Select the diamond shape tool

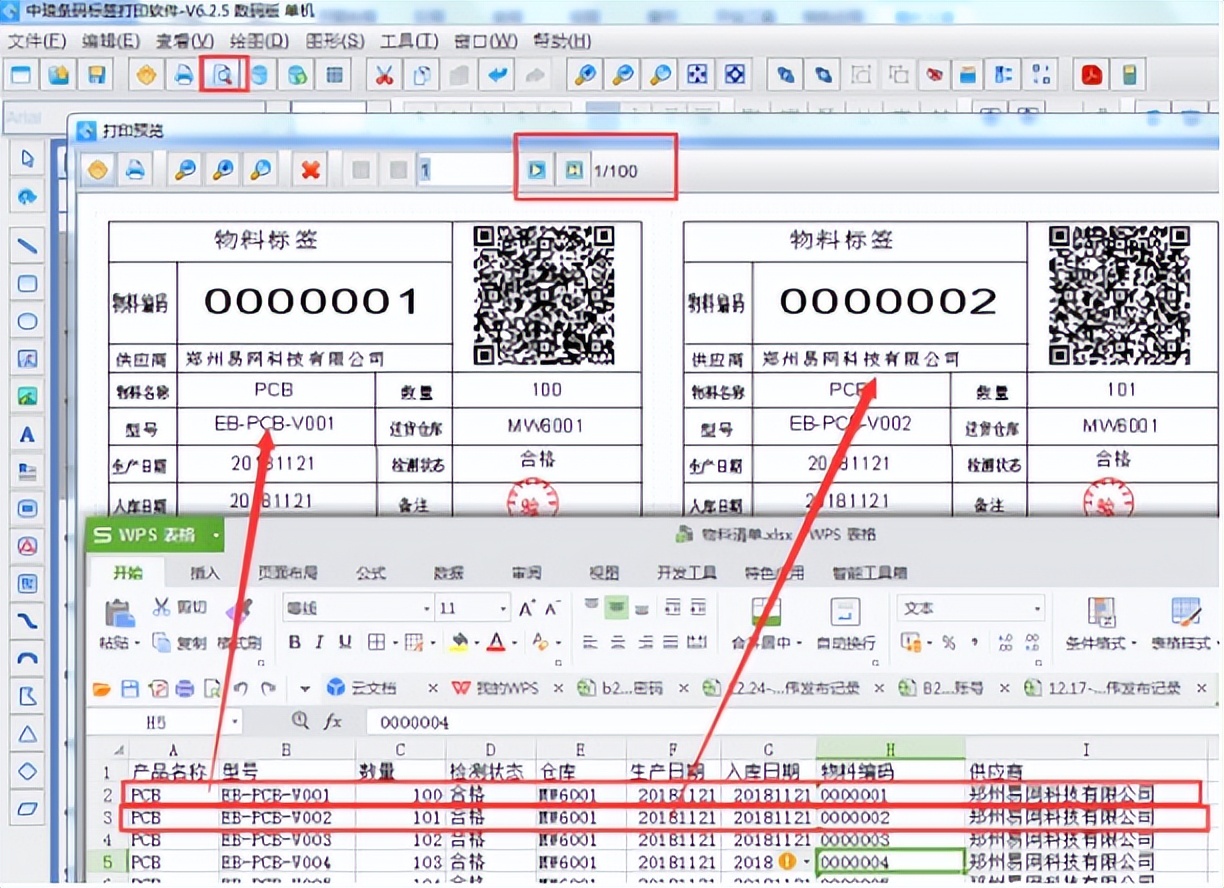(27, 772)
